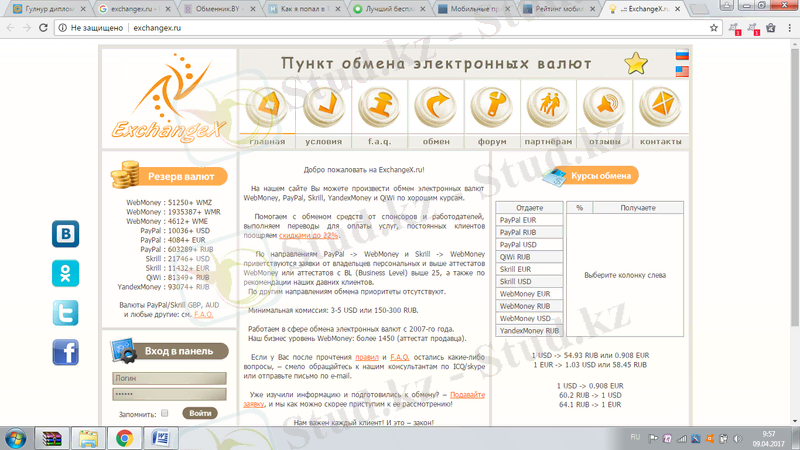Bookmark this page with the star icon
This screenshot has width=800, height=450.
click(713, 28)
